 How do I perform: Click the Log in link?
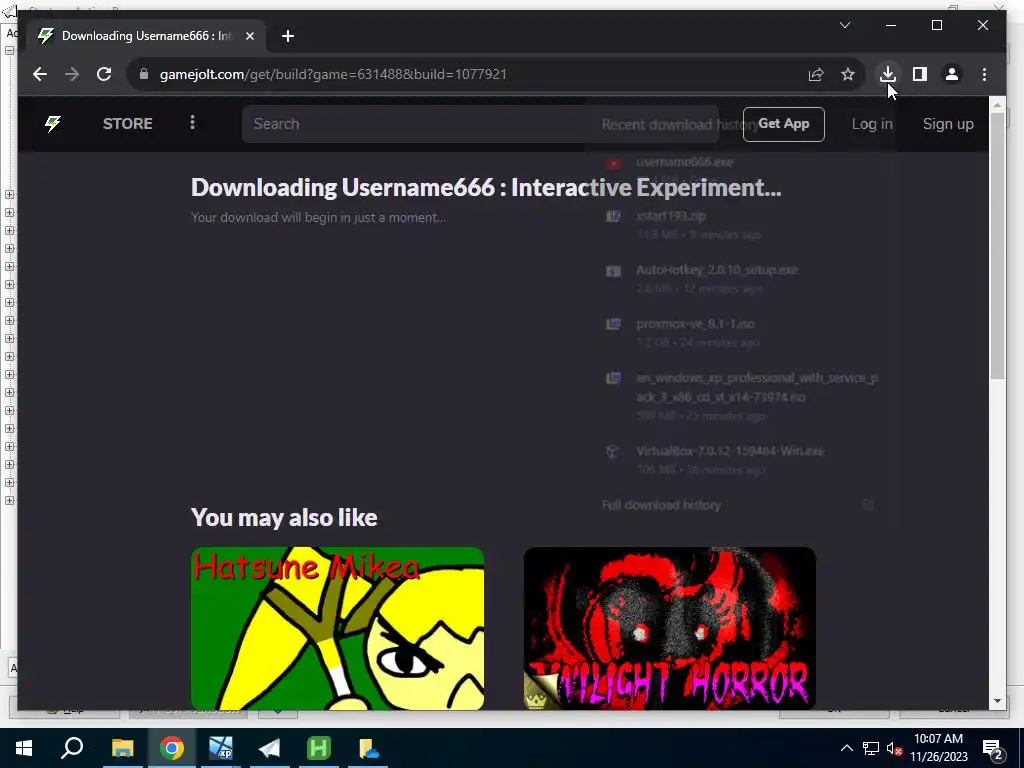[872, 124]
